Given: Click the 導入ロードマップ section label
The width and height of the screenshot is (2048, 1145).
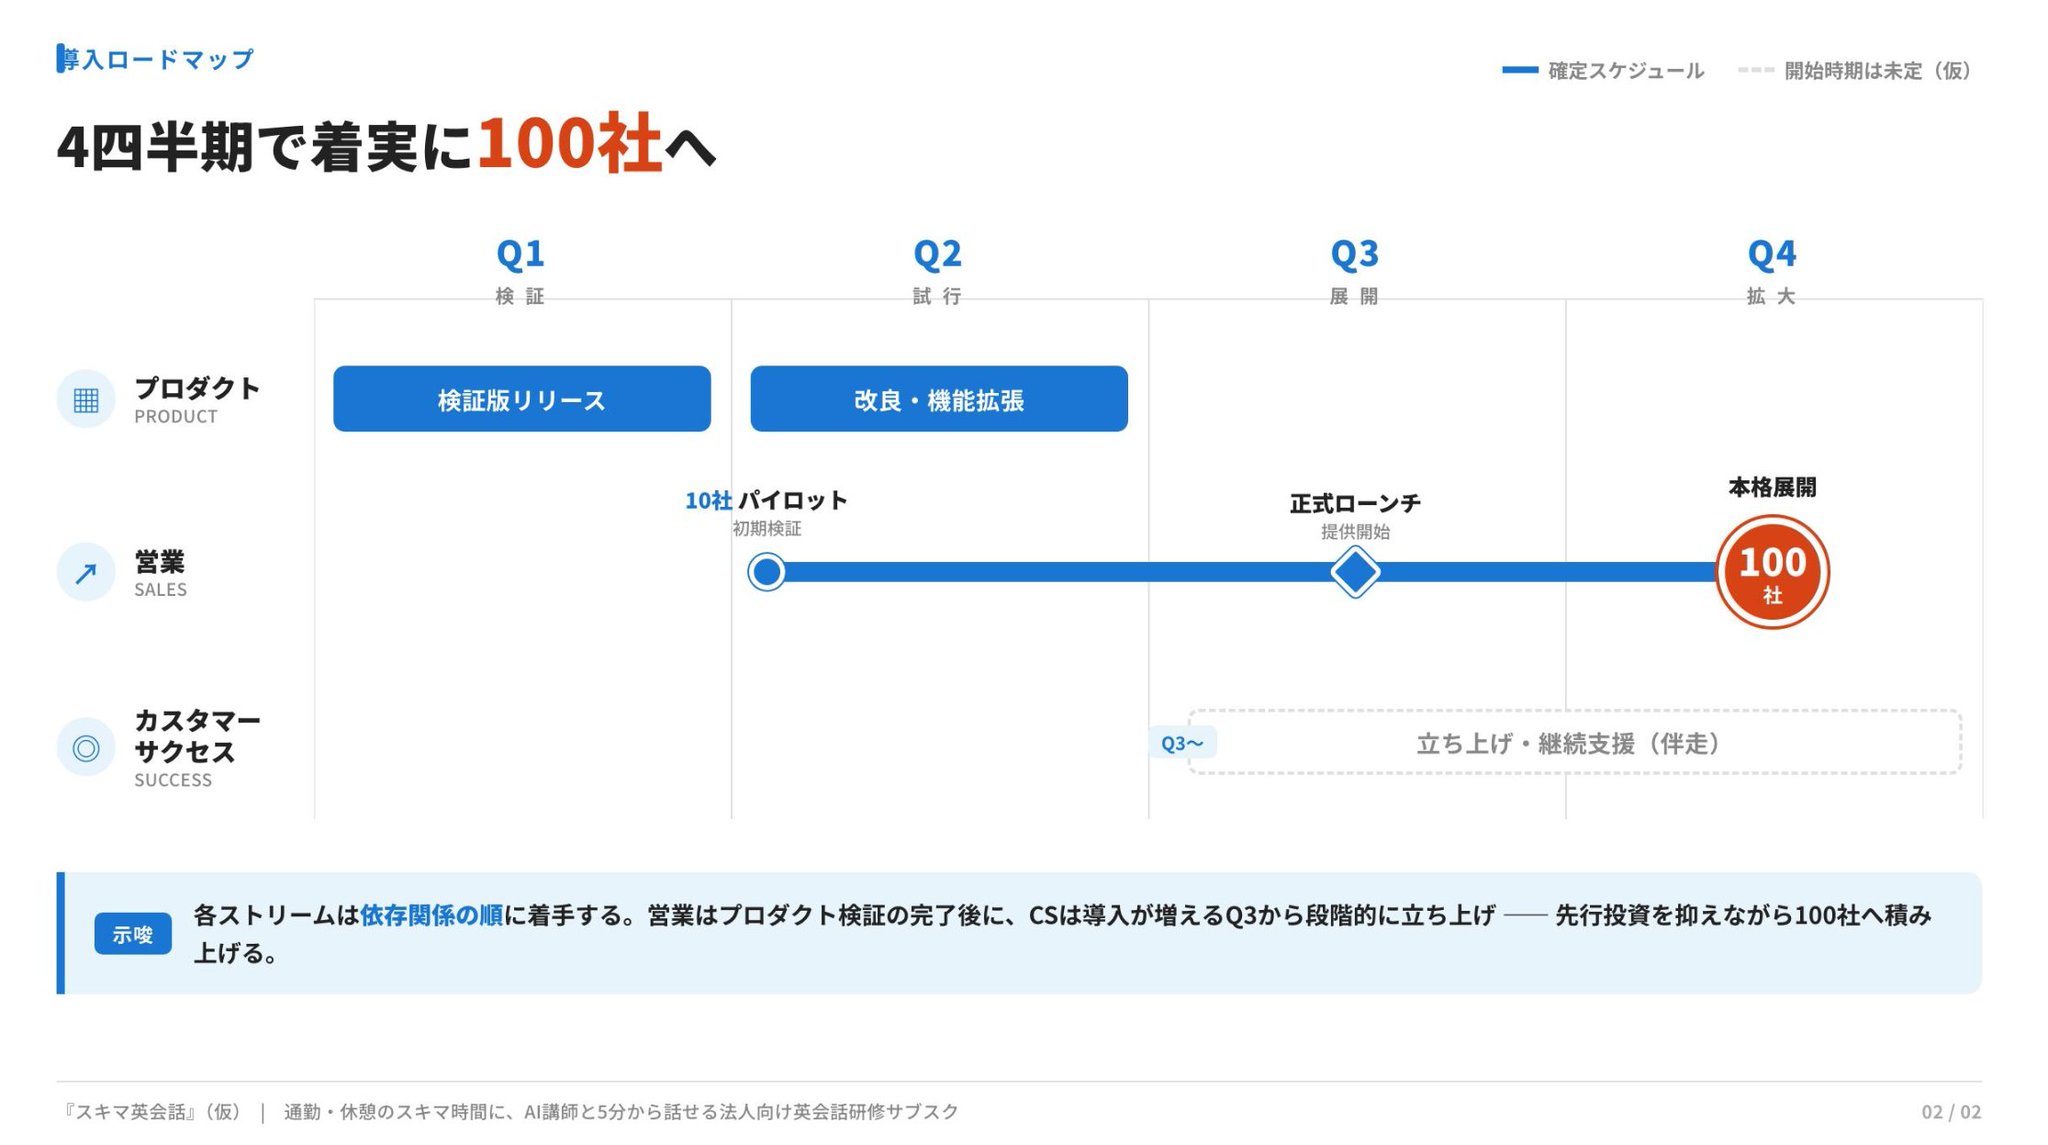Looking at the screenshot, I should point(157,59).
